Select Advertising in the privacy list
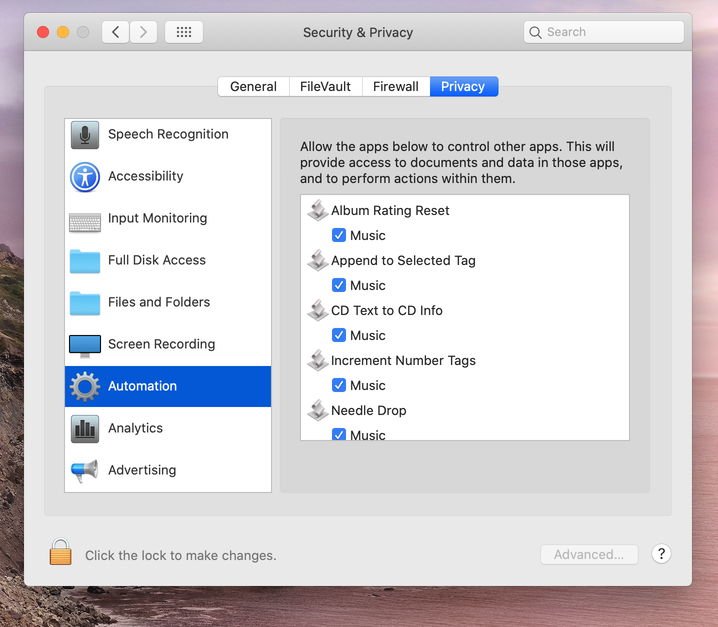Viewport: 718px width, 627px height. pos(168,470)
